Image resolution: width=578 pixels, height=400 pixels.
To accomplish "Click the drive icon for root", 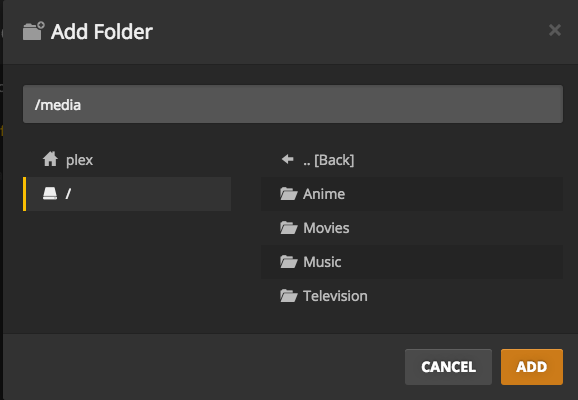I will [50, 194].
